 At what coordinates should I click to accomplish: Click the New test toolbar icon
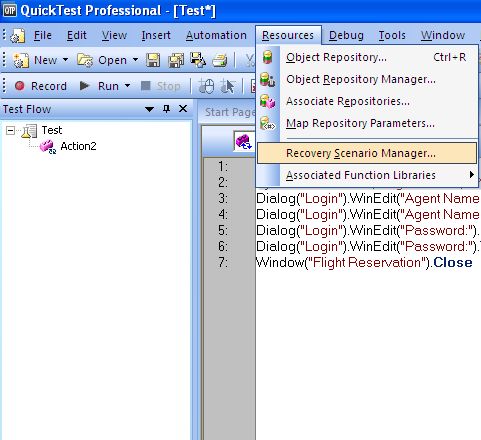coord(21,60)
